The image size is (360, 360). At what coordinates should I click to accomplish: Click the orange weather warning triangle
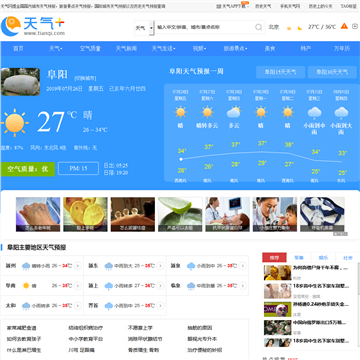tap(344, 26)
